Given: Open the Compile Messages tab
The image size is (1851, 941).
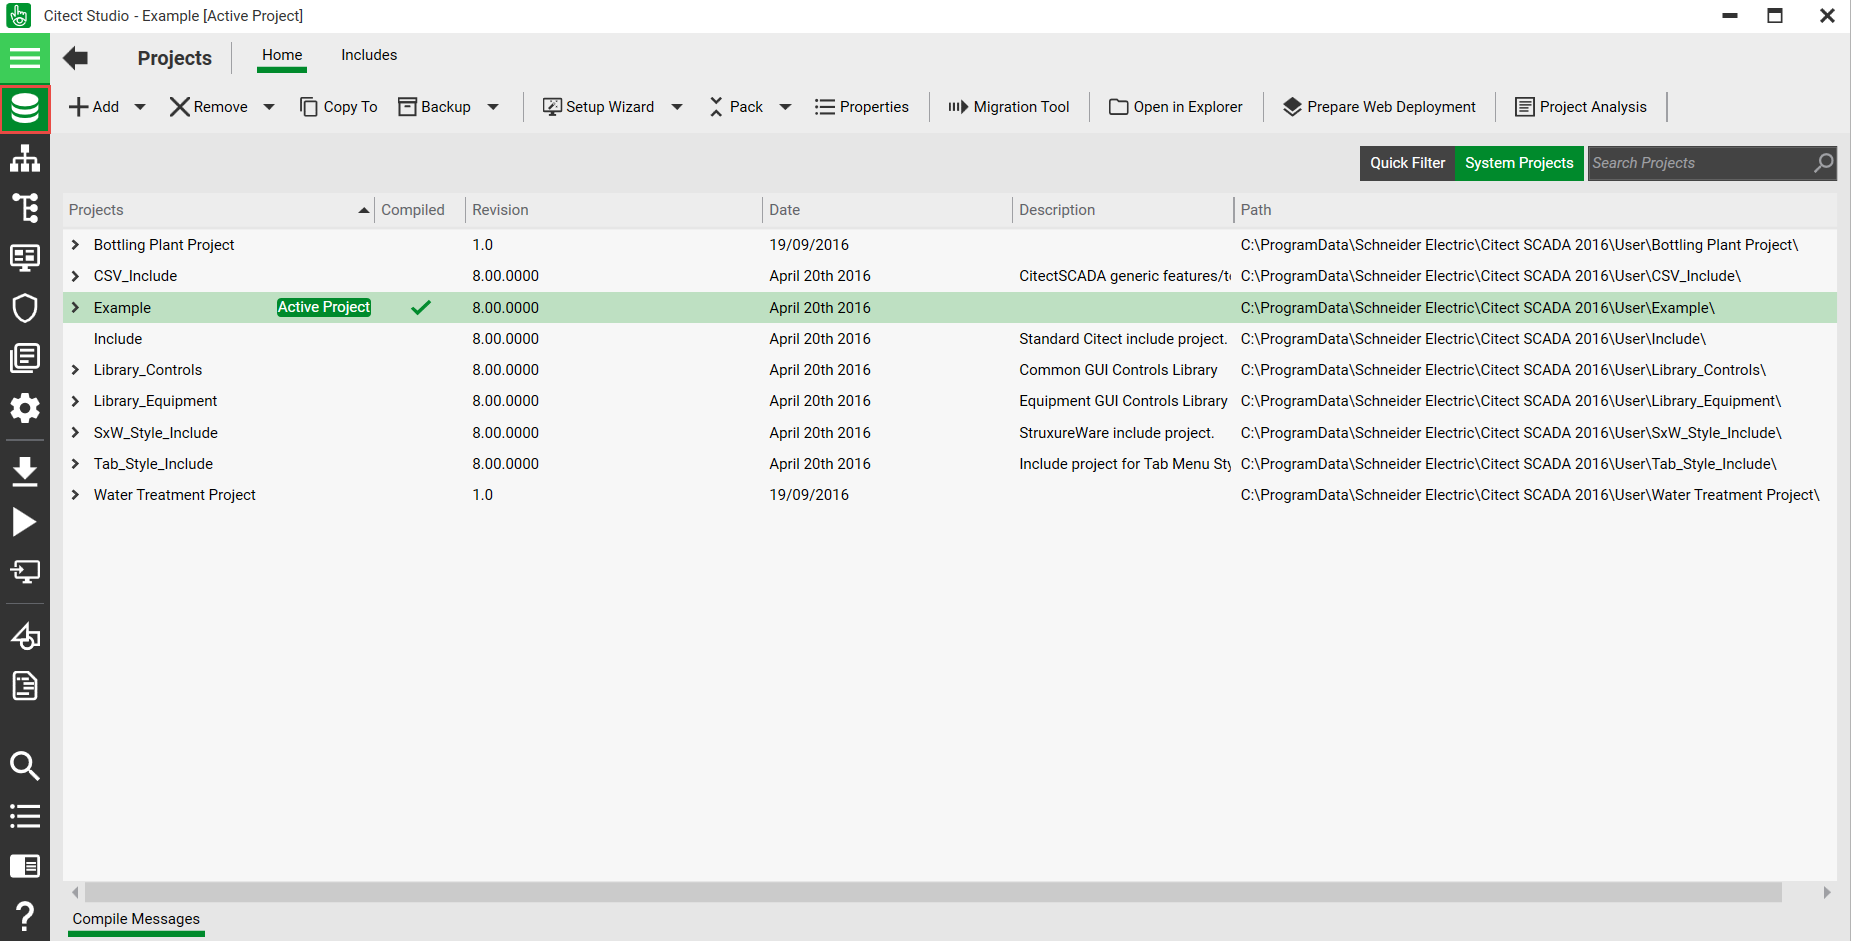Looking at the screenshot, I should (136, 919).
